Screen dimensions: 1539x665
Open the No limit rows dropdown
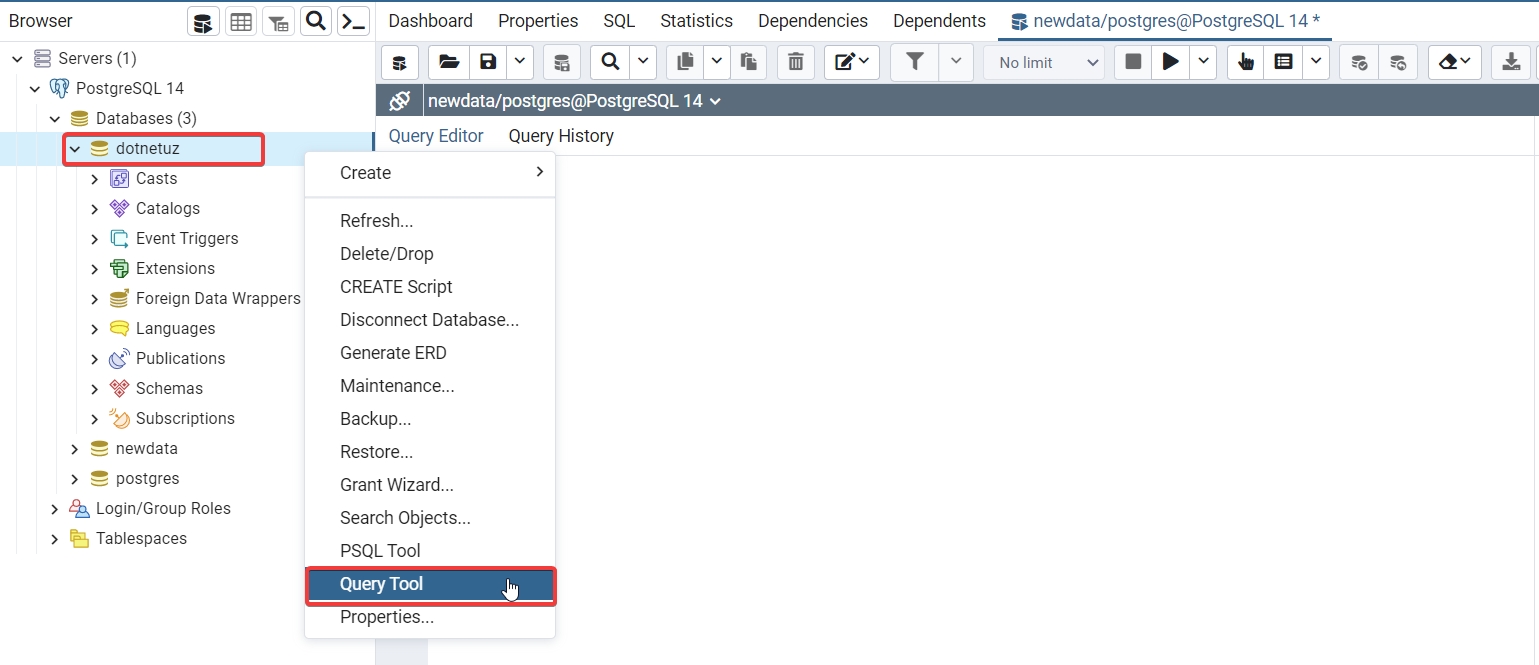(1045, 62)
